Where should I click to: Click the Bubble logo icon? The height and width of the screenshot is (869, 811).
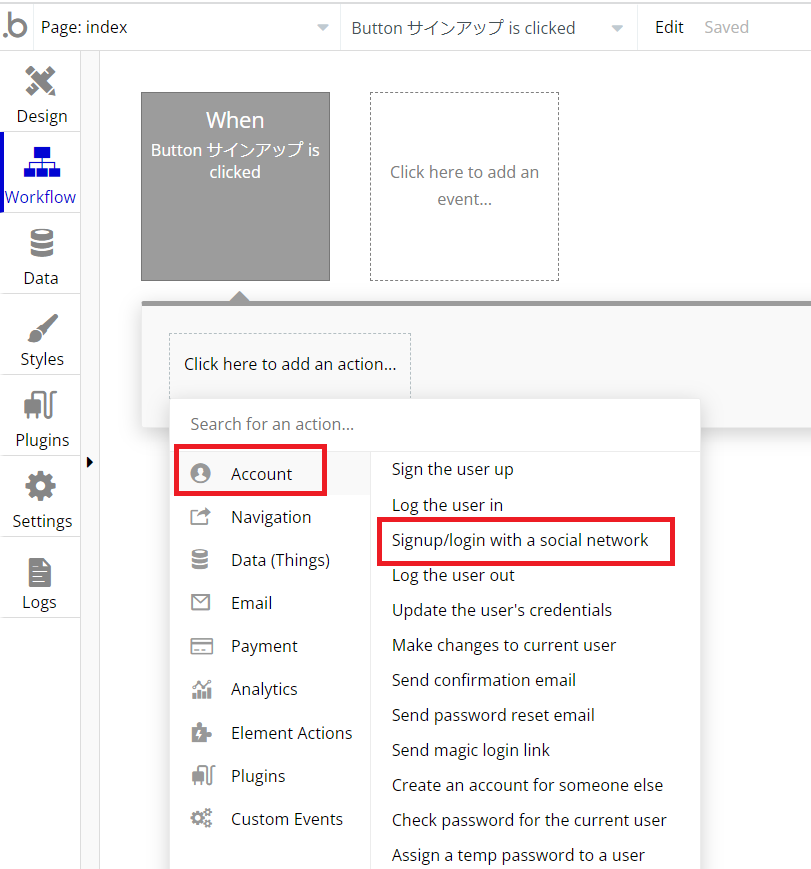16,27
